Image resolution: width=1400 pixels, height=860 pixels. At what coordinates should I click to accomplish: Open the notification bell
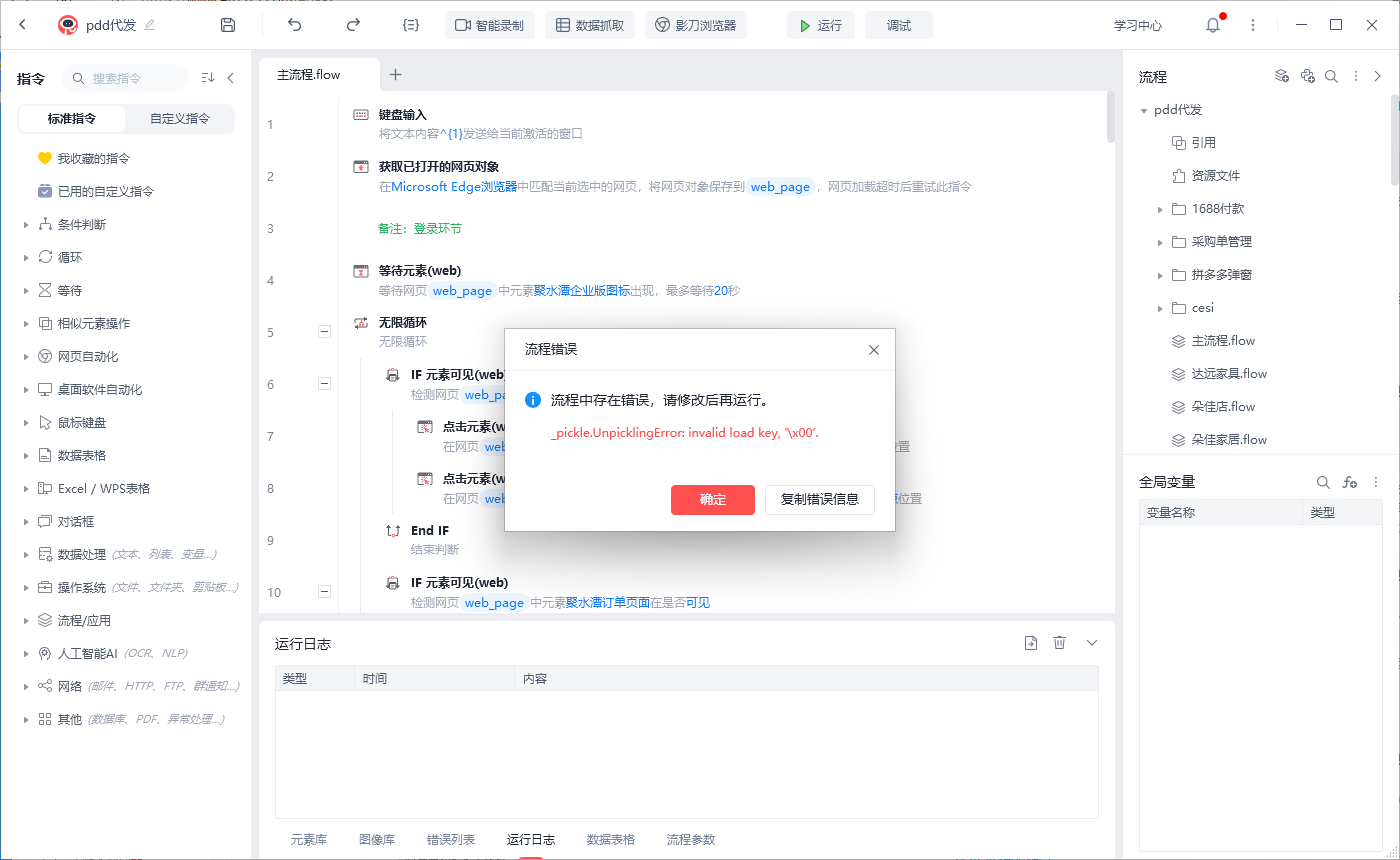click(x=1213, y=25)
